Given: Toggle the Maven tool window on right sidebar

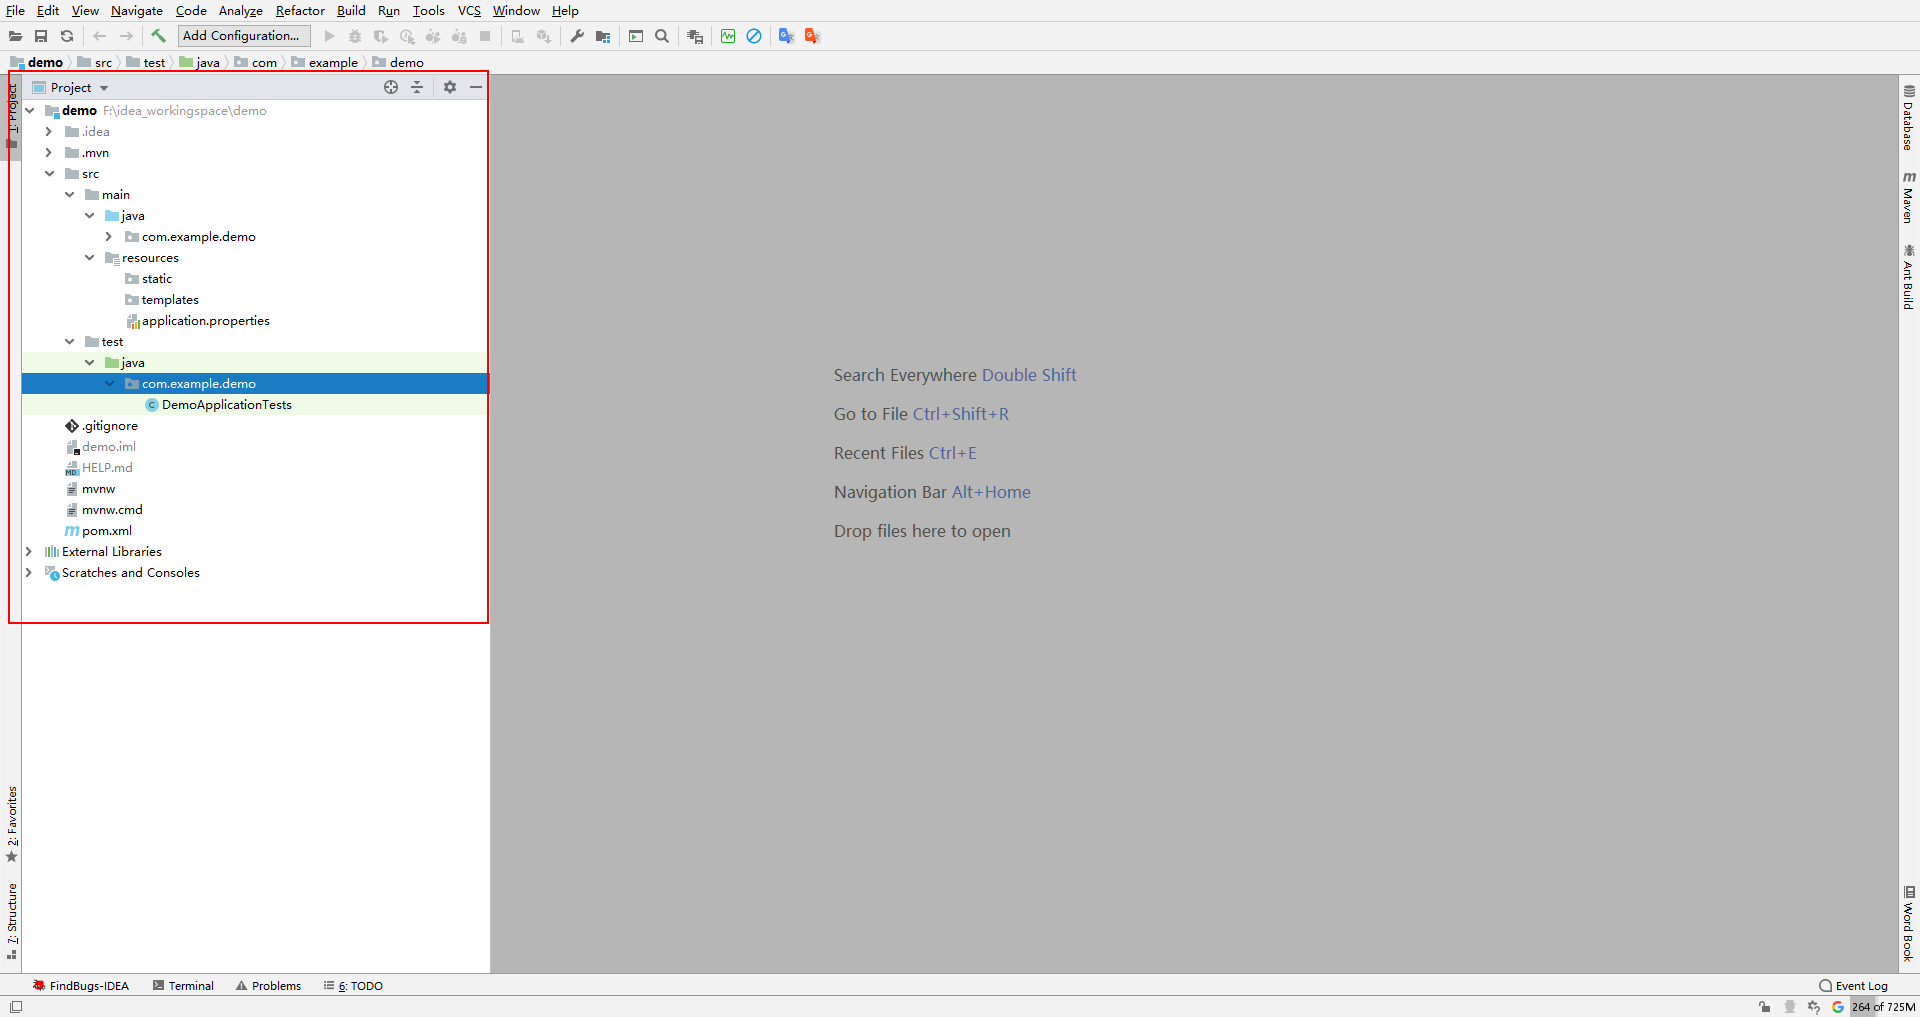Looking at the screenshot, I should click(x=1909, y=197).
